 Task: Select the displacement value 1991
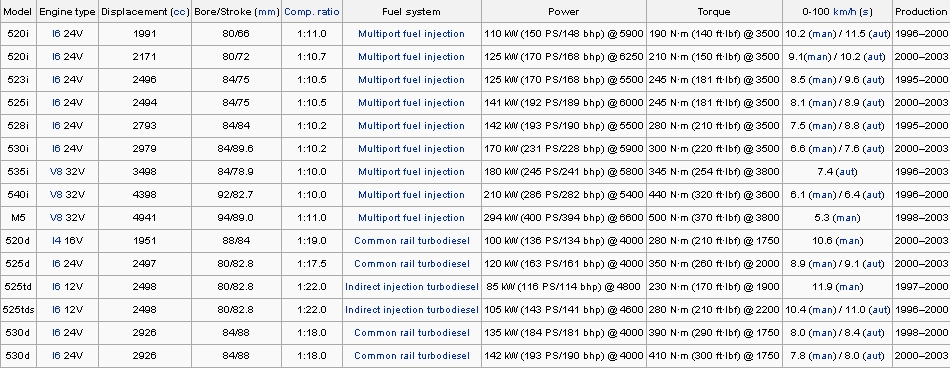(x=144, y=34)
